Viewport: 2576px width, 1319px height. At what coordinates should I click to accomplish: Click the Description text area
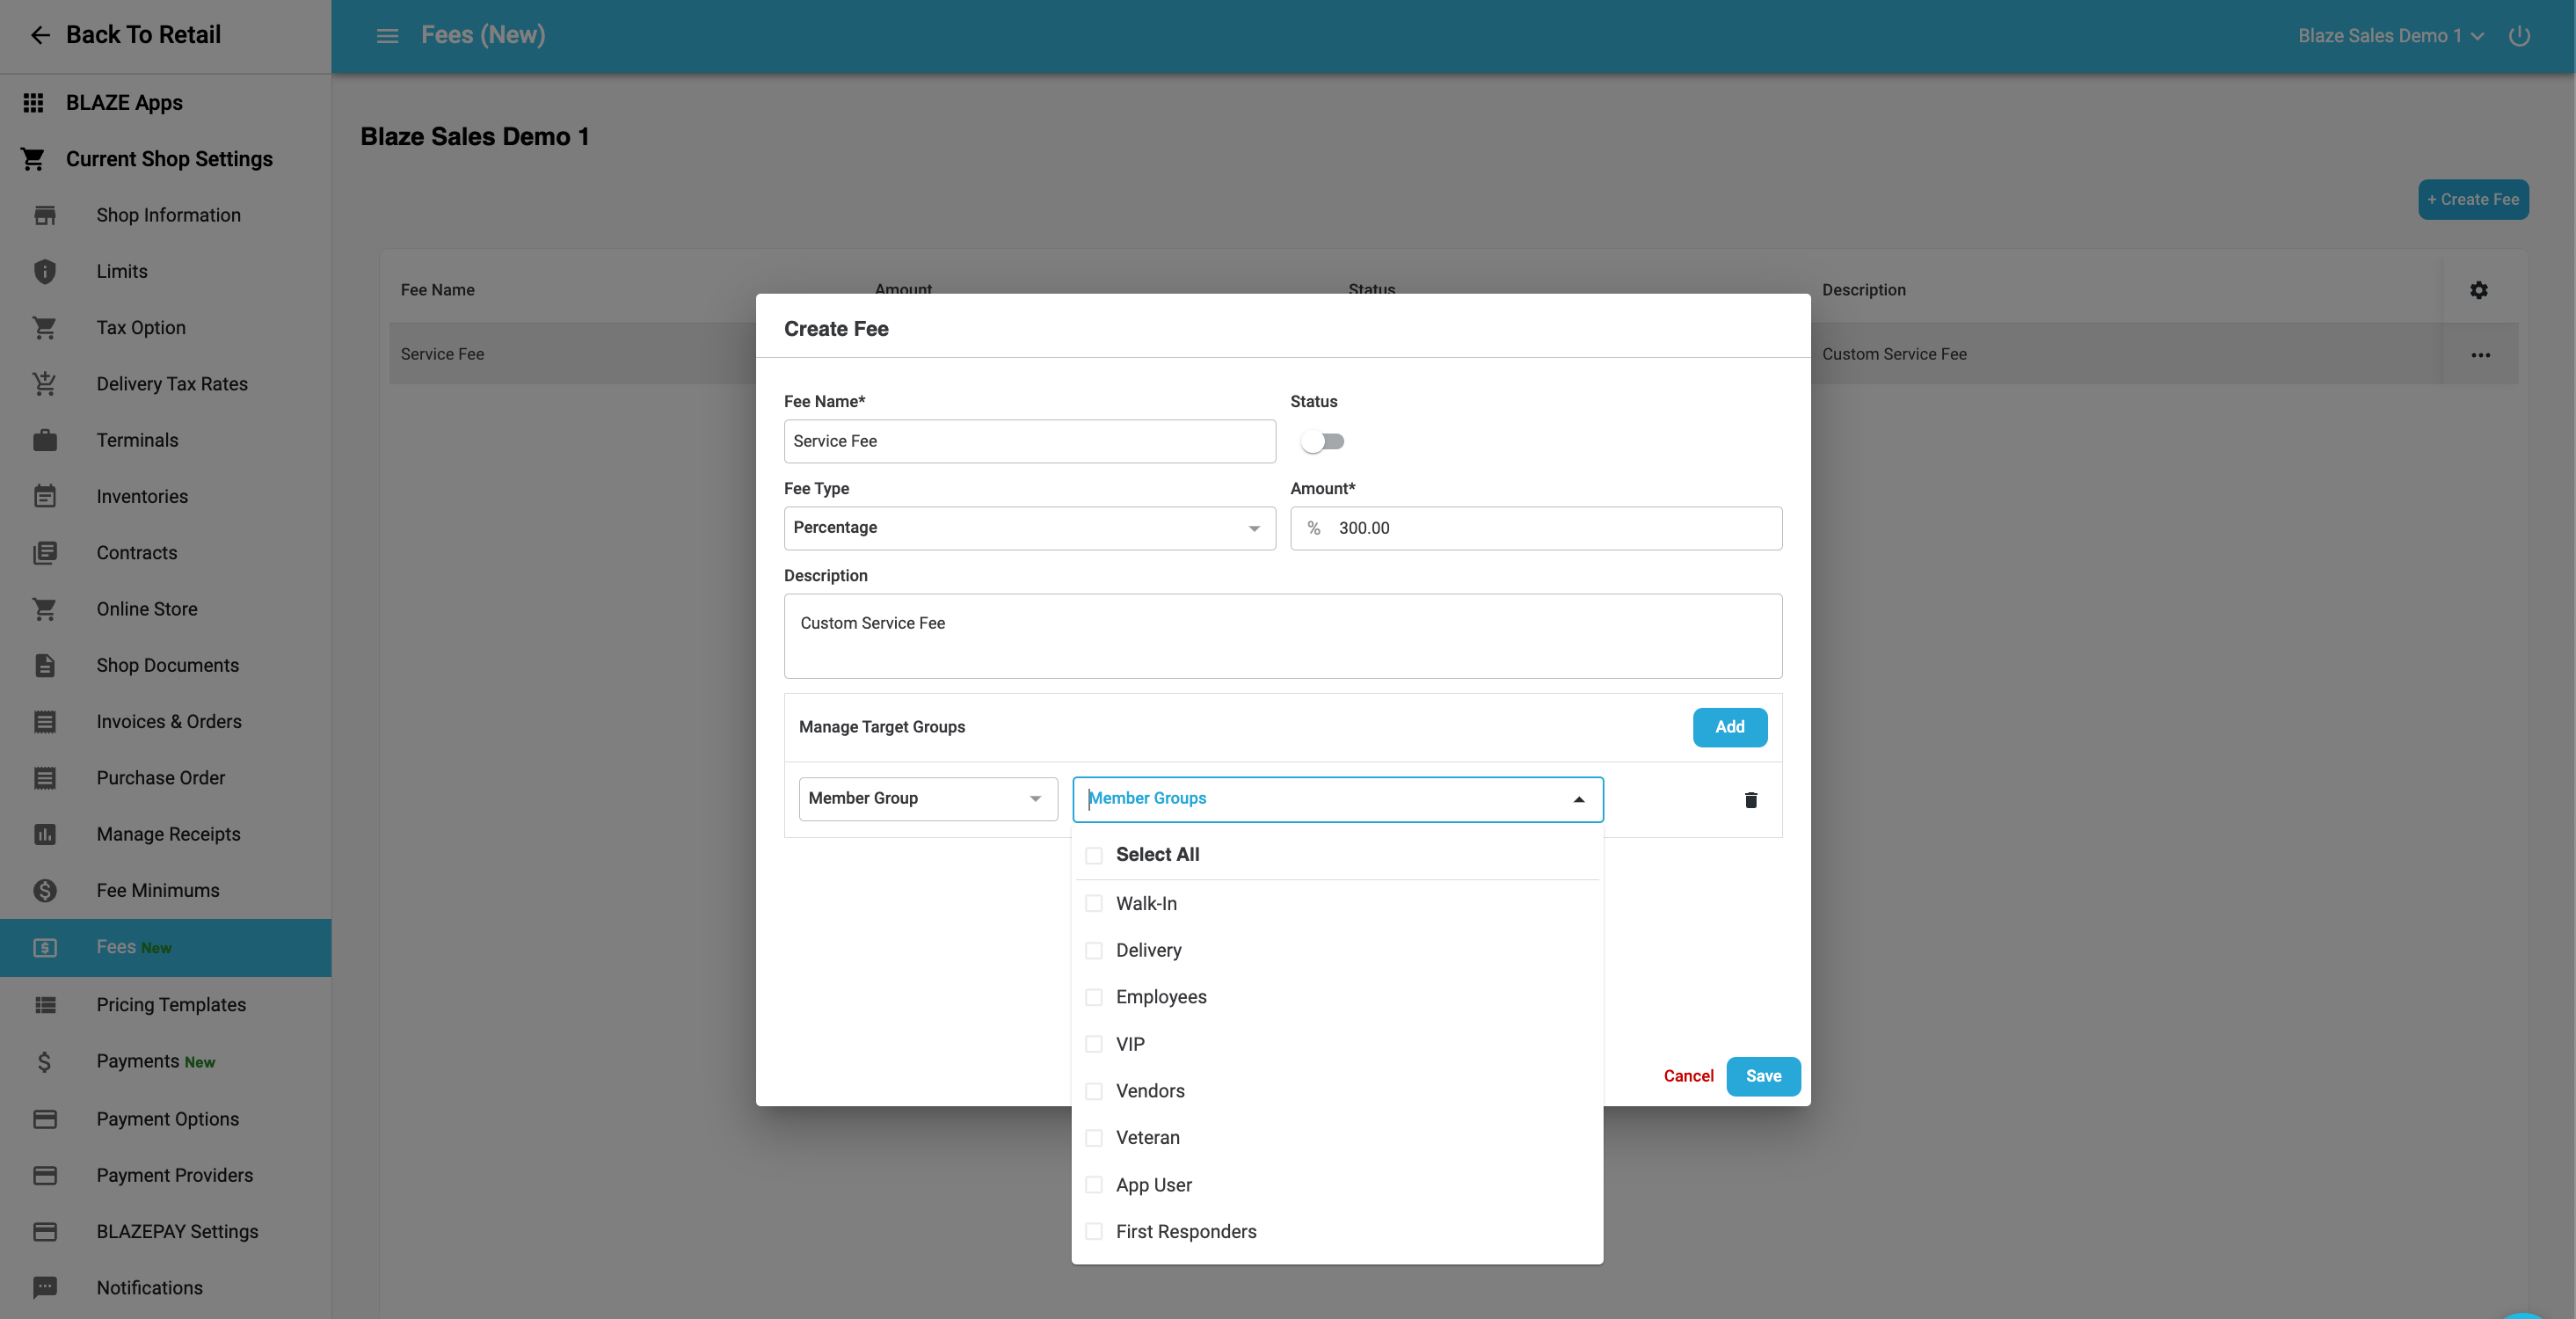click(x=1283, y=636)
